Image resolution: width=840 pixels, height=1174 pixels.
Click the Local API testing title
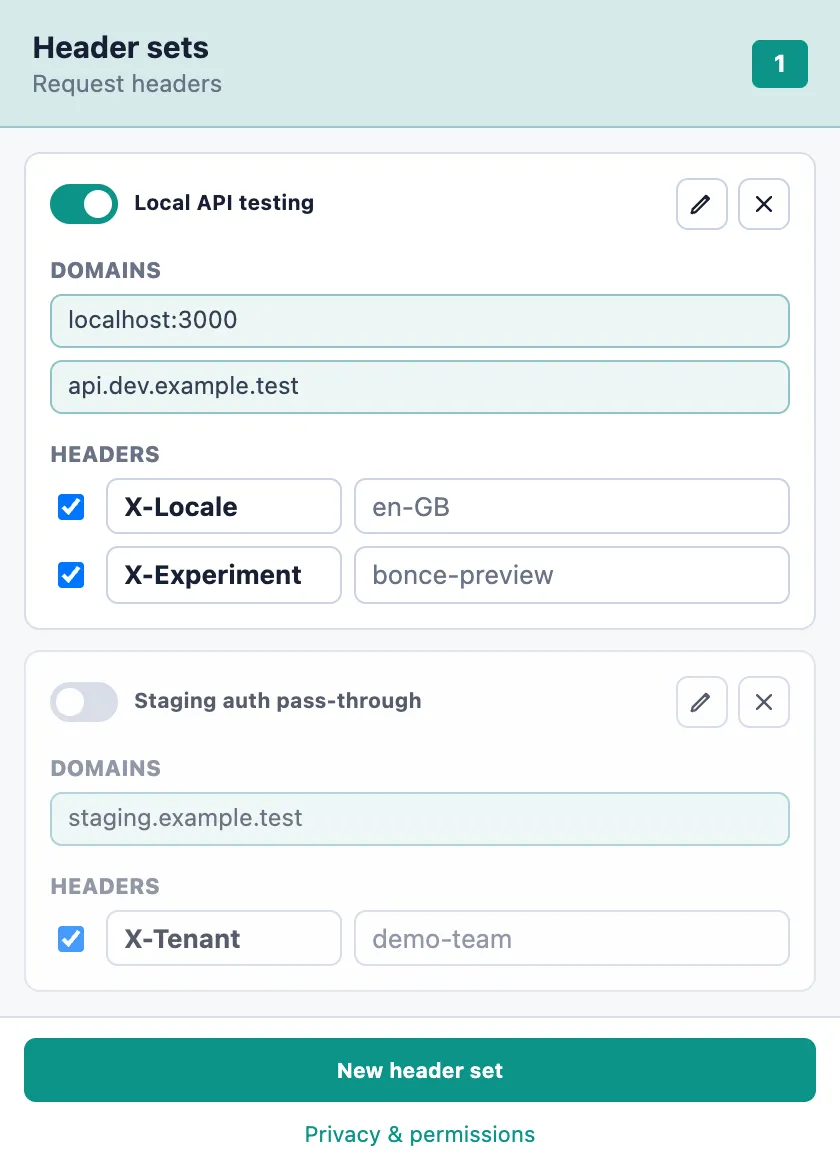coord(224,203)
